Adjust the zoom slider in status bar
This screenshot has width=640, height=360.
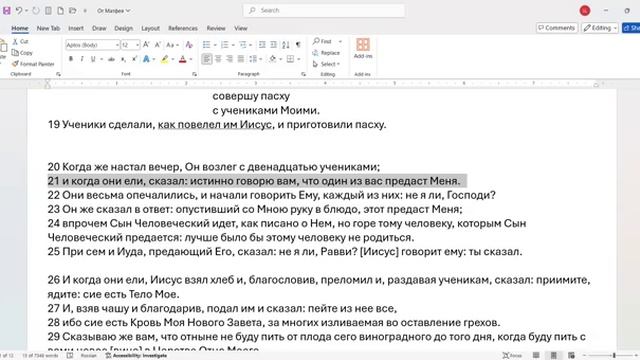(613, 356)
